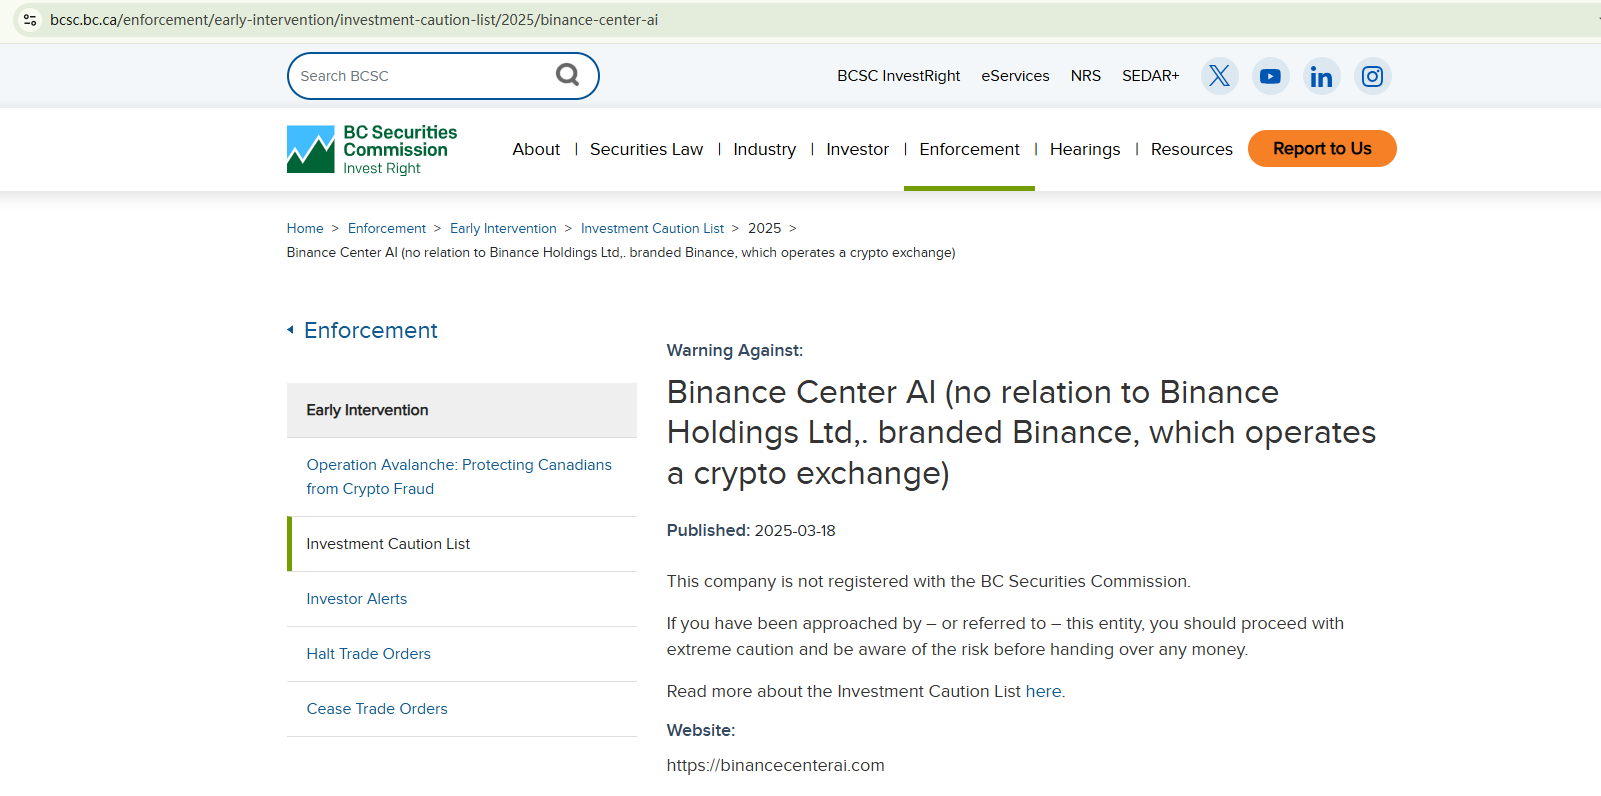Open the SEDAR+ top link
The width and height of the screenshot is (1601, 796).
1150,76
